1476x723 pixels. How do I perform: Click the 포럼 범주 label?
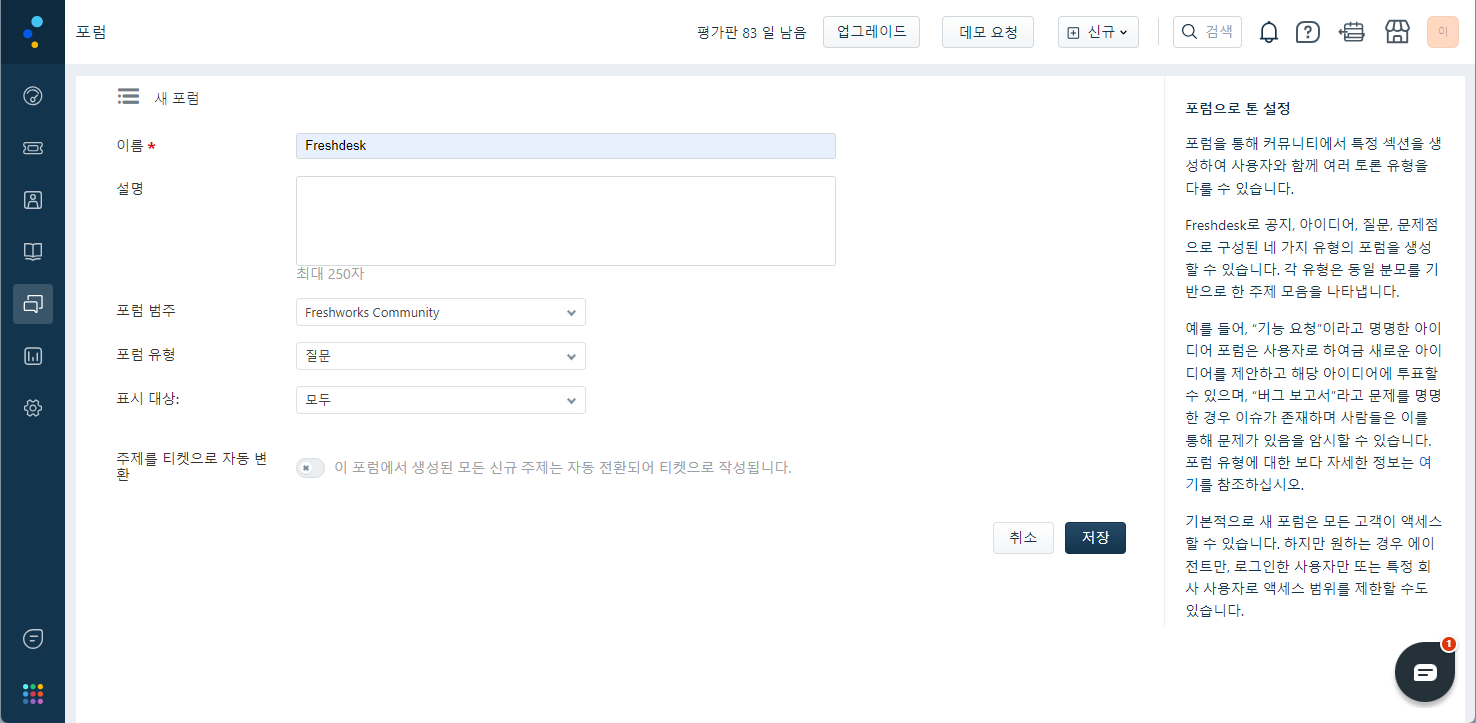146,310
